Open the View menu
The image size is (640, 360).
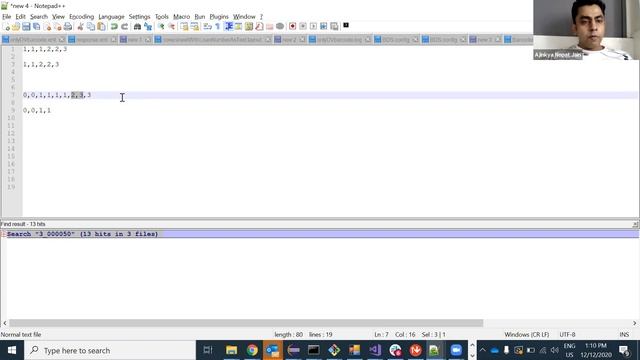click(58, 17)
